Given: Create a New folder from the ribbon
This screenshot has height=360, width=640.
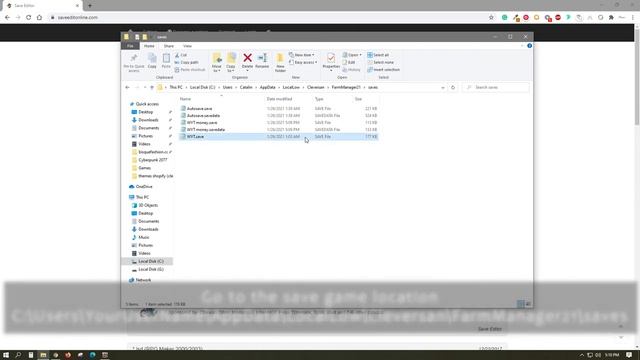Looking at the screenshot, I should [280, 62].
